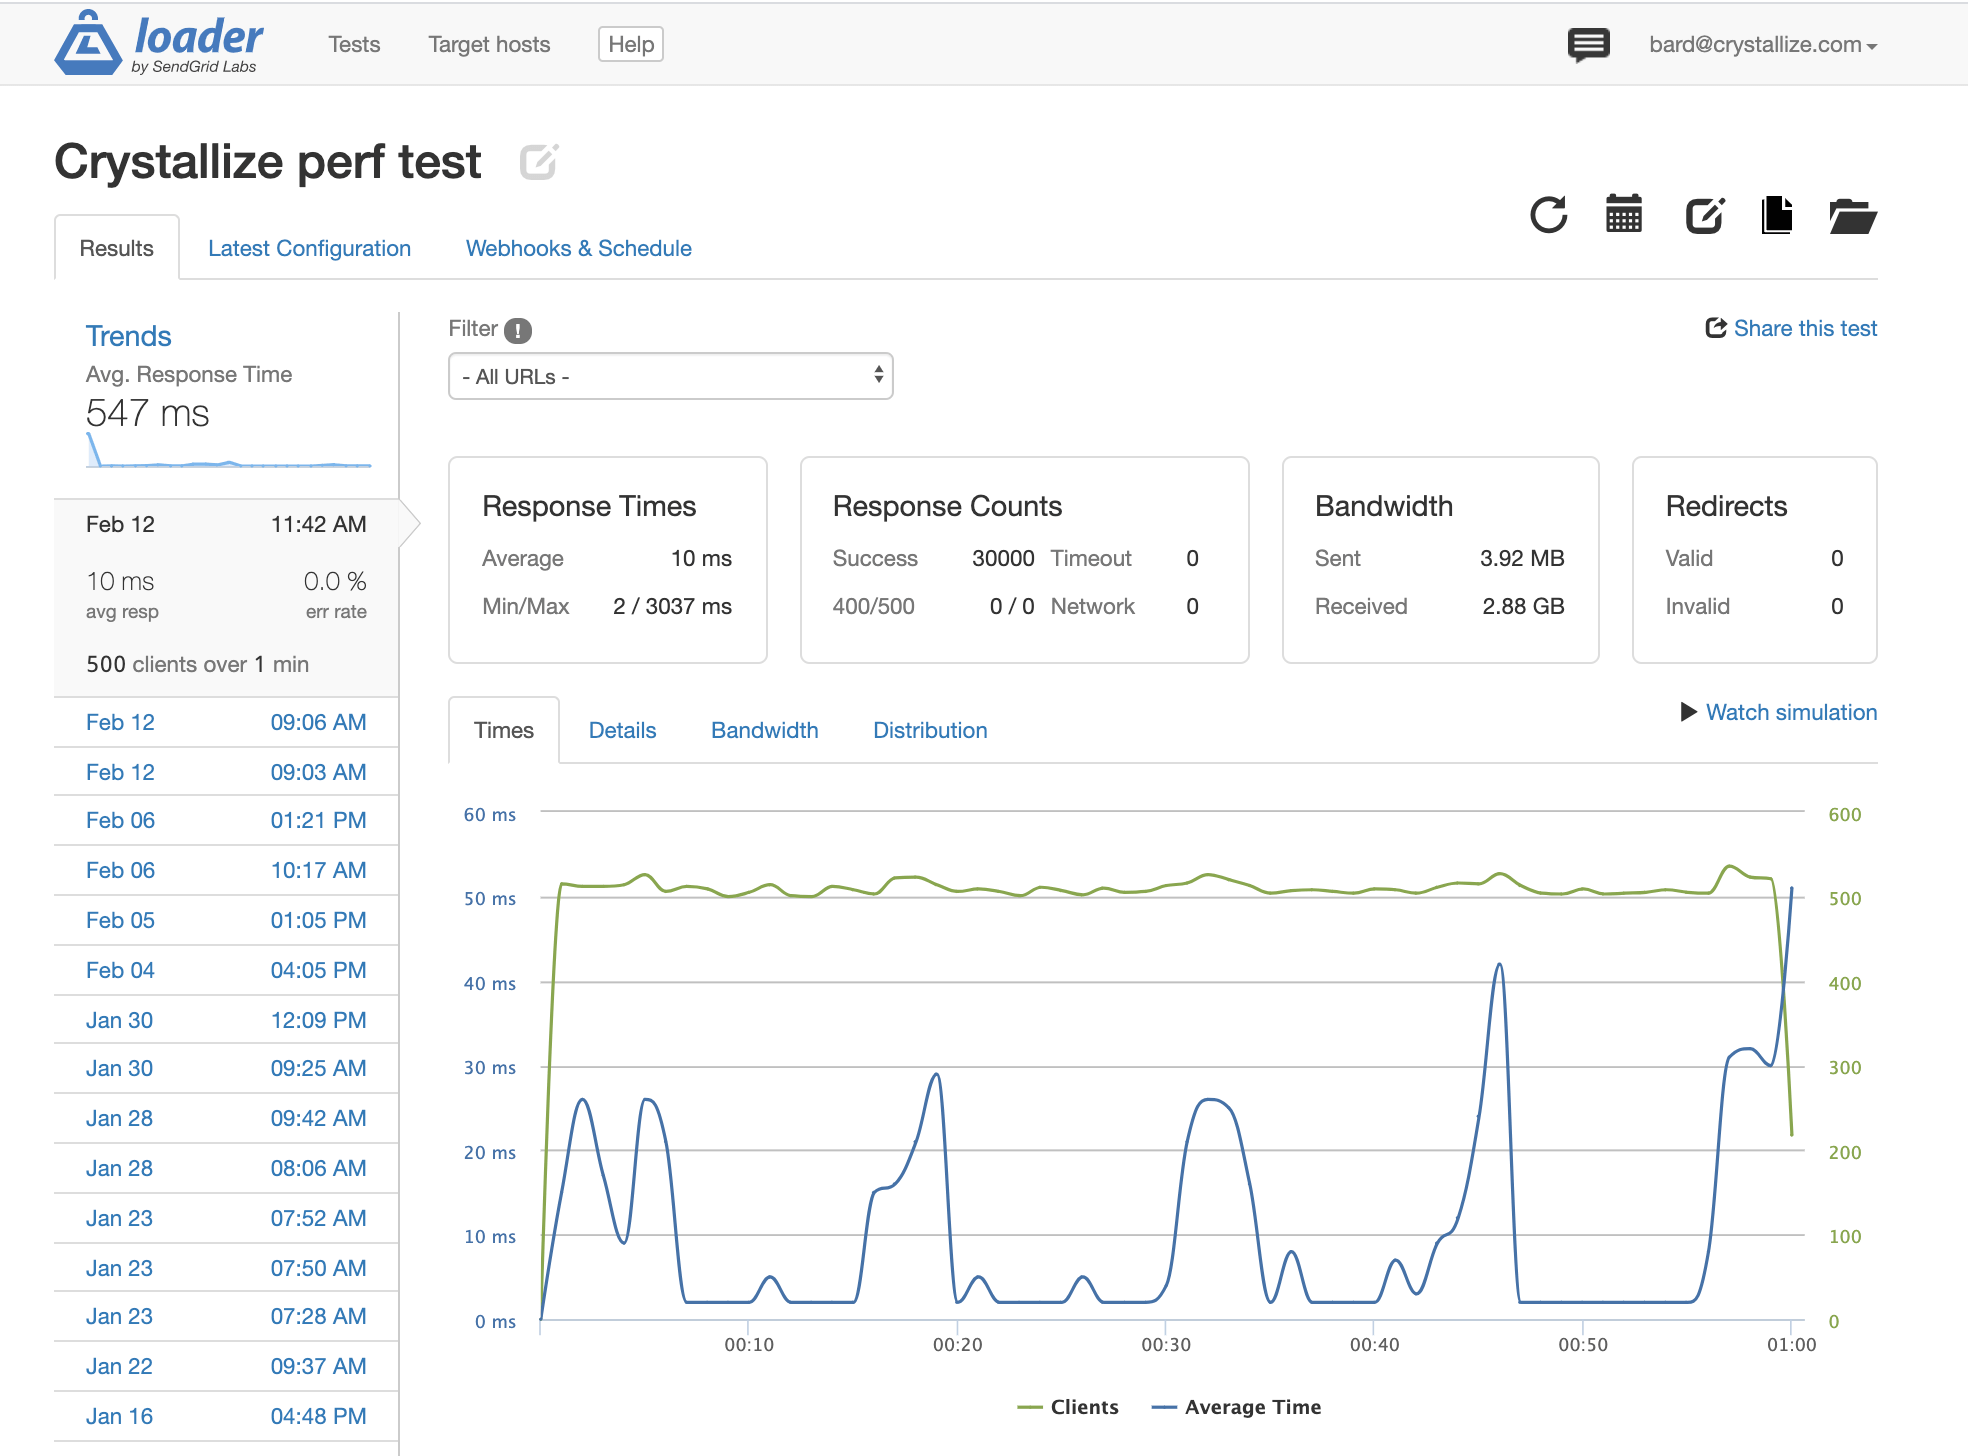
Task: Open the Feb 06 01:21 PM result
Action: 226,821
